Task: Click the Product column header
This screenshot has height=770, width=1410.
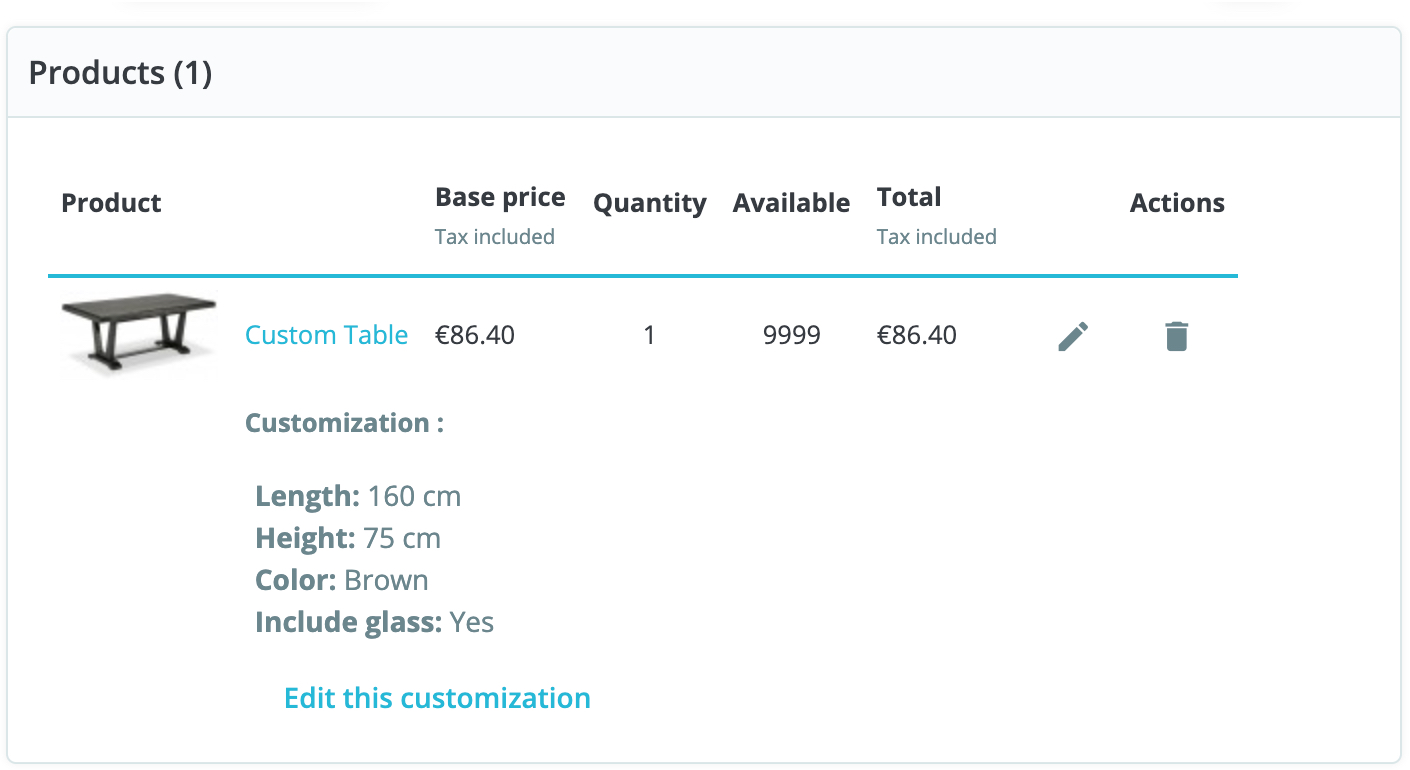Action: coord(111,203)
